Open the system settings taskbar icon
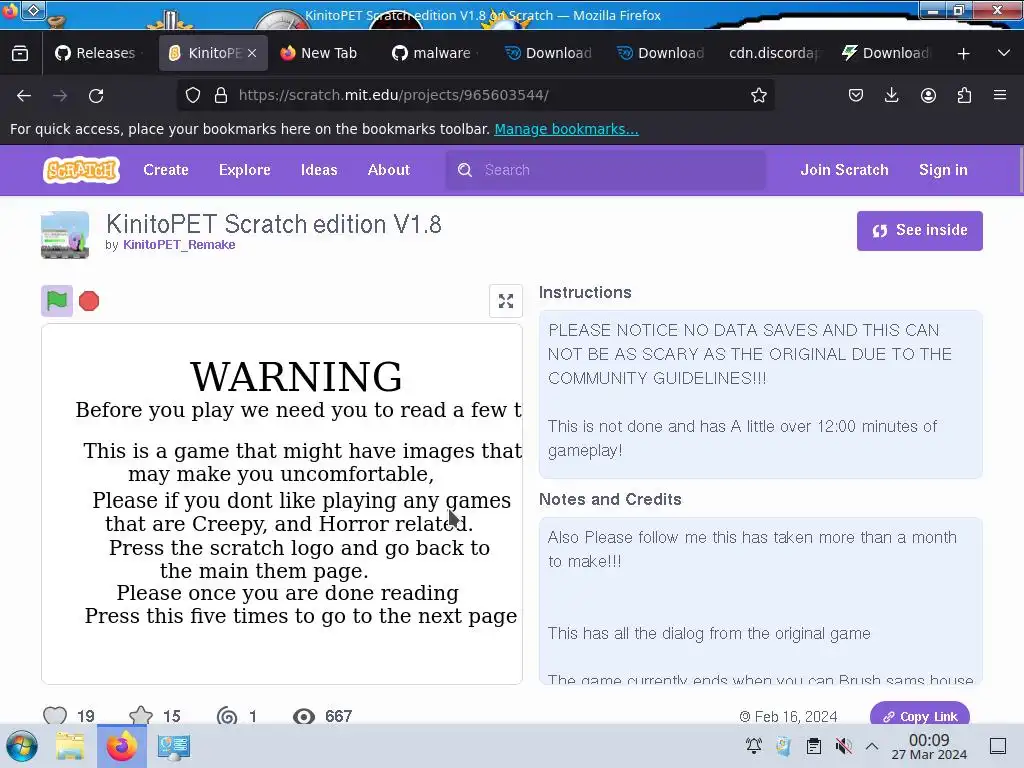Screen dimensions: 1024x768 coord(174,746)
